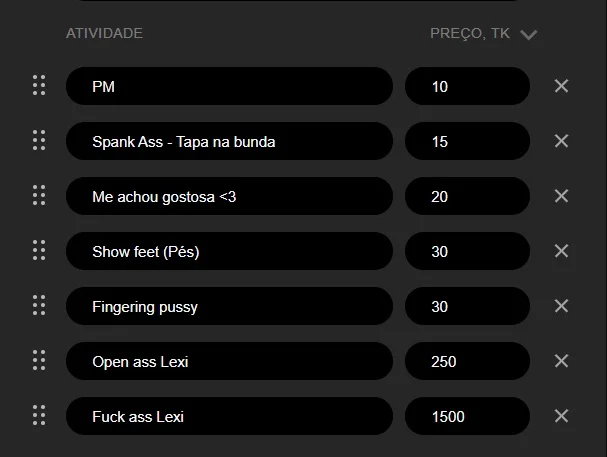607x457 pixels.
Task: Click the drag handle beside PM
Action: [39, 86]
